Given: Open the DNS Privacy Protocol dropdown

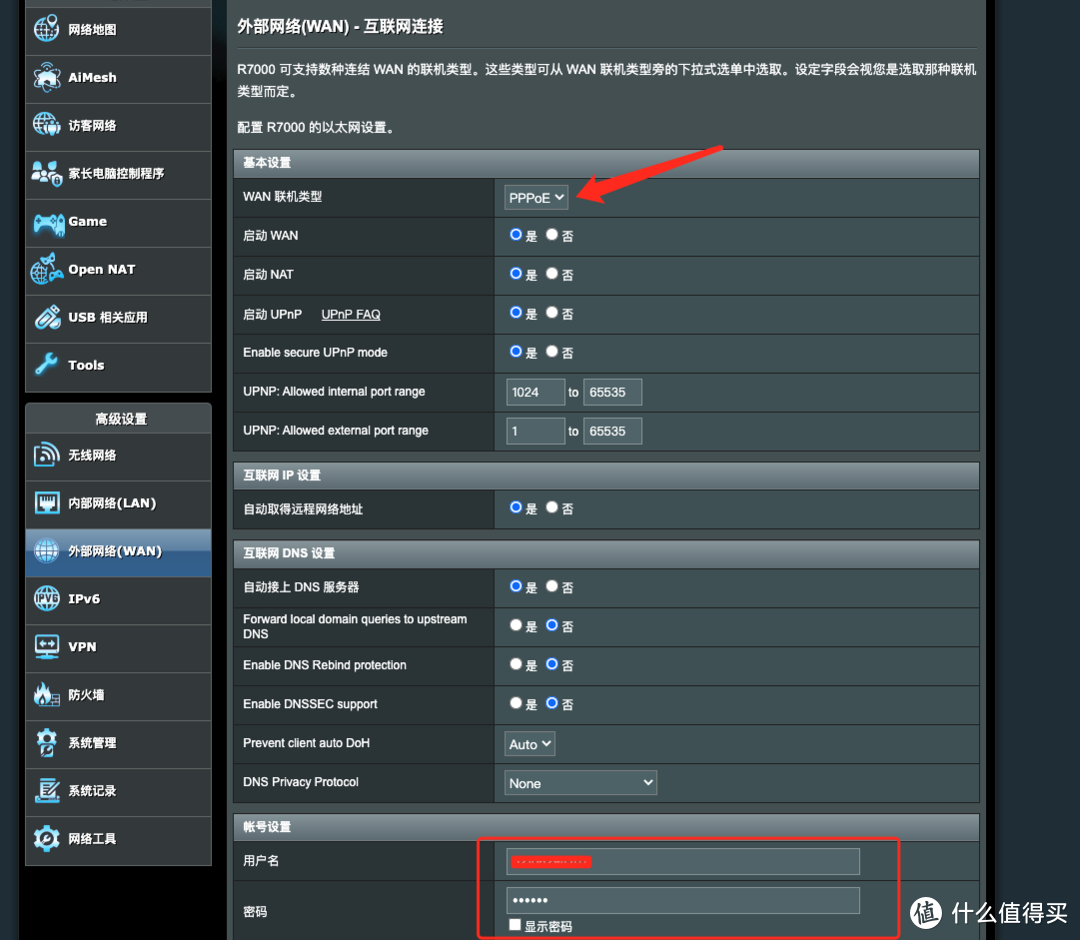Looking at the screenshot, I should pos(580,783).
